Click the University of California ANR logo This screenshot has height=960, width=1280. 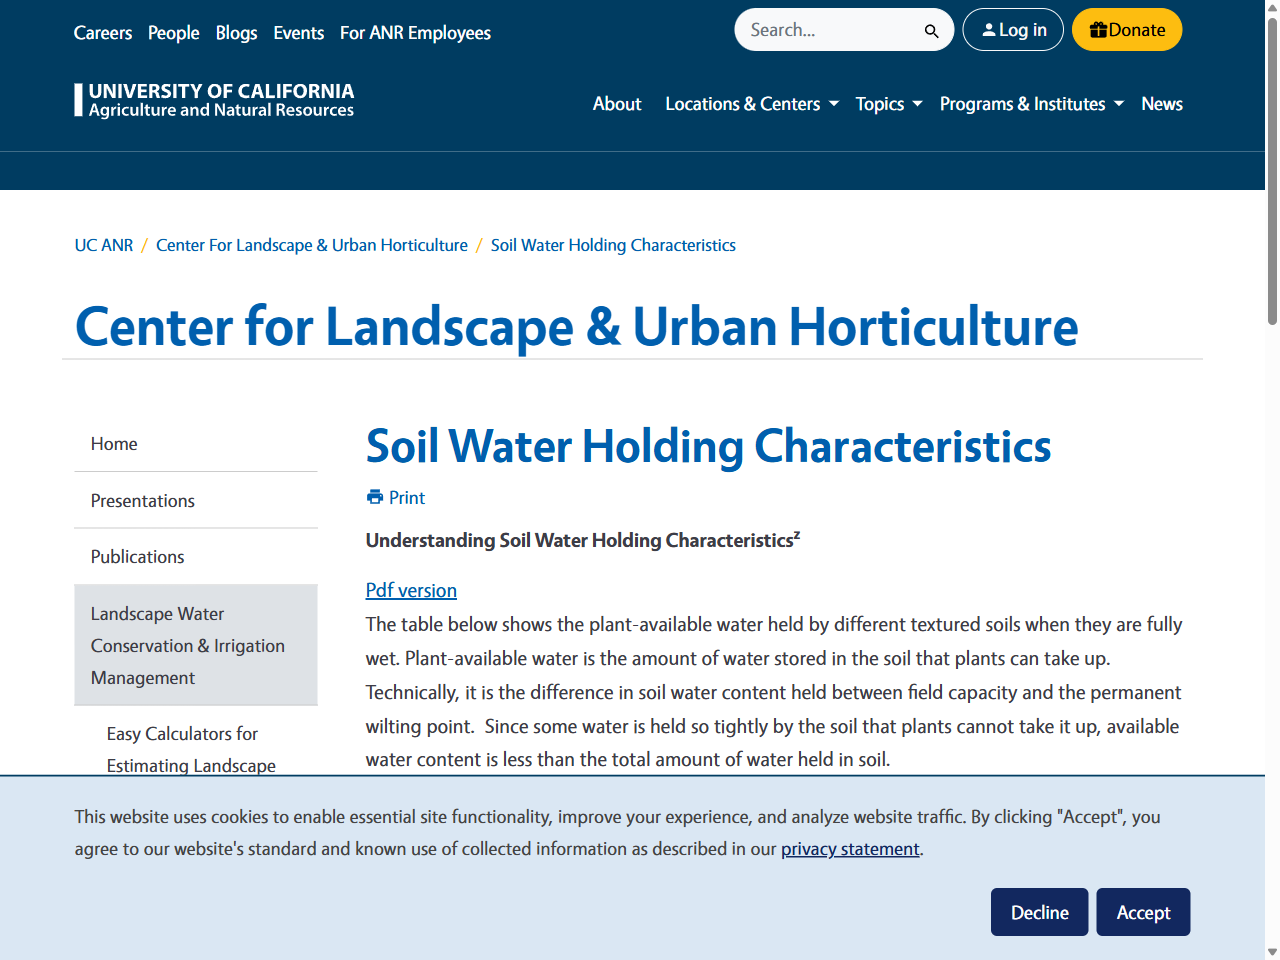(x=213, y=99)
